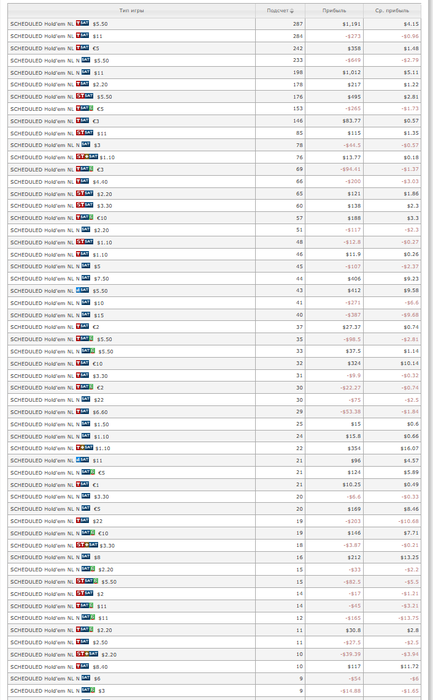Select the row with average profit $16.07

214,448
